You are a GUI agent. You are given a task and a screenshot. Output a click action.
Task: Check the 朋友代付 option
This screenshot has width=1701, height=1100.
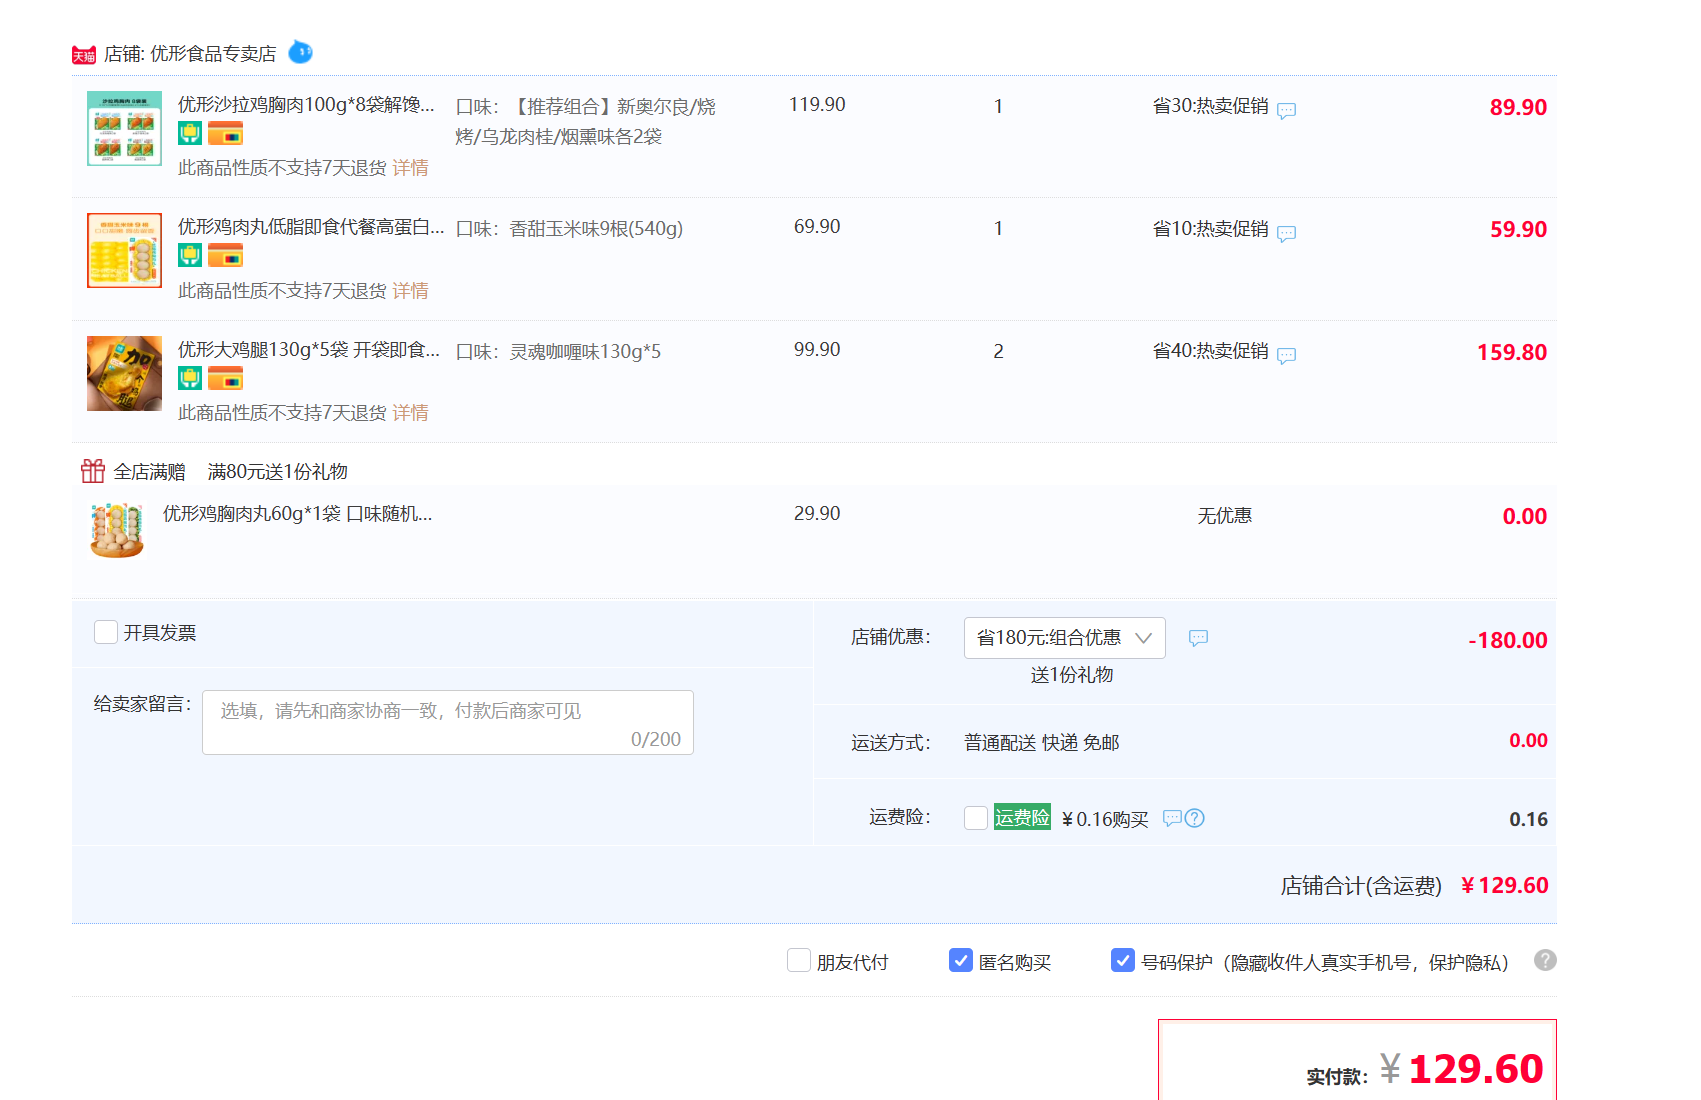click(799, 960)
